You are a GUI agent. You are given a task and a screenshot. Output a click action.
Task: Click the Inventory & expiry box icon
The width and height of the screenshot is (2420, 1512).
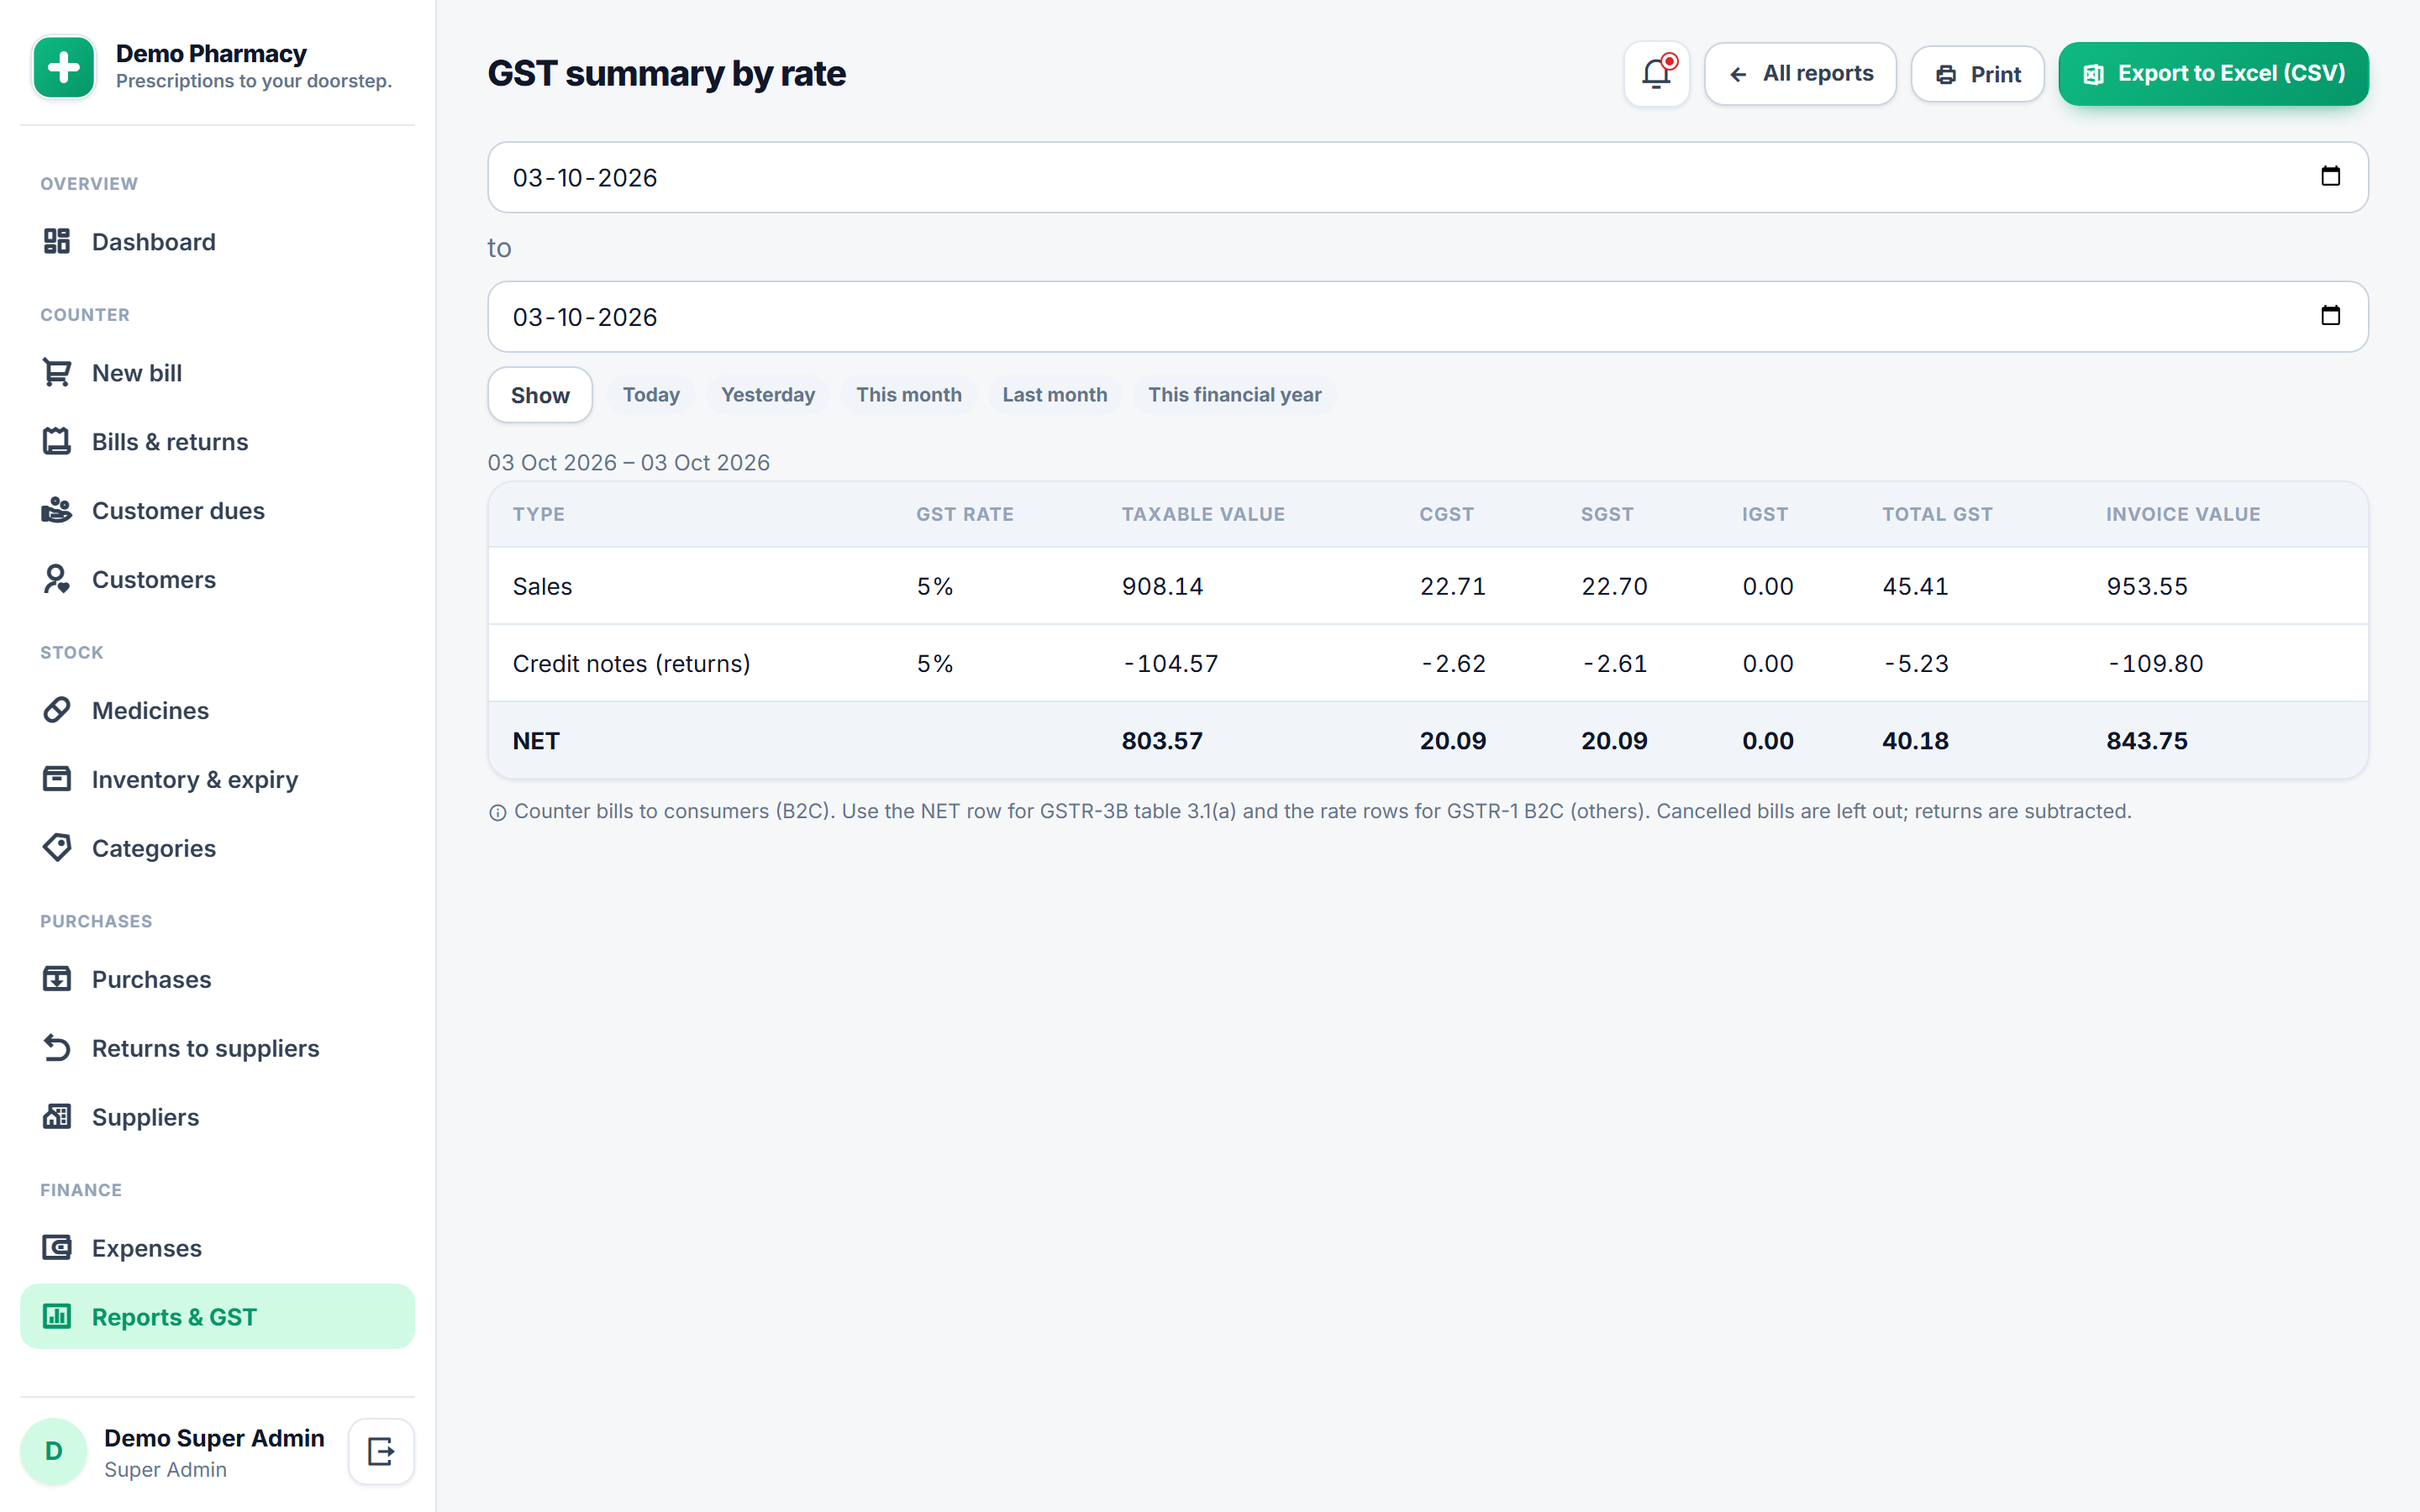click(x=57, y=779)
